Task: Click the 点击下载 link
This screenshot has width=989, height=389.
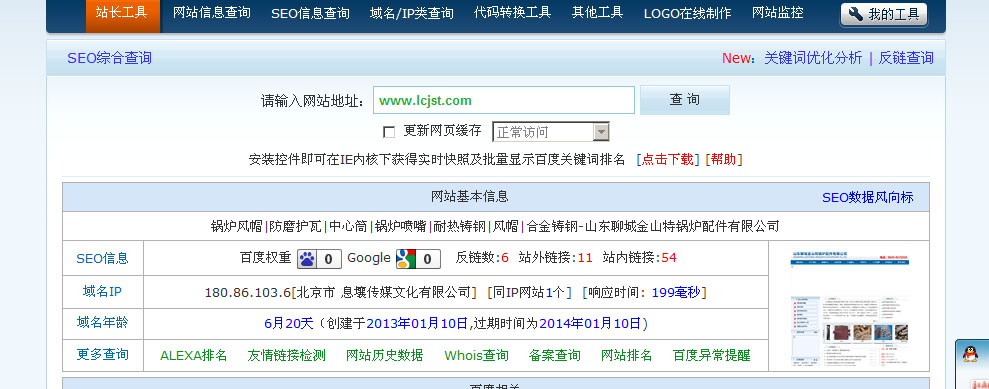Action: (667, 160)
